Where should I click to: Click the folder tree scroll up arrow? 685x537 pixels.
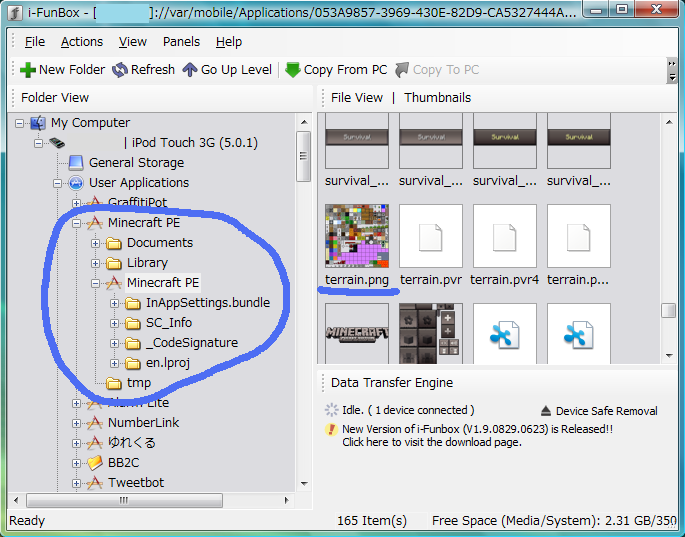[304, 122]
